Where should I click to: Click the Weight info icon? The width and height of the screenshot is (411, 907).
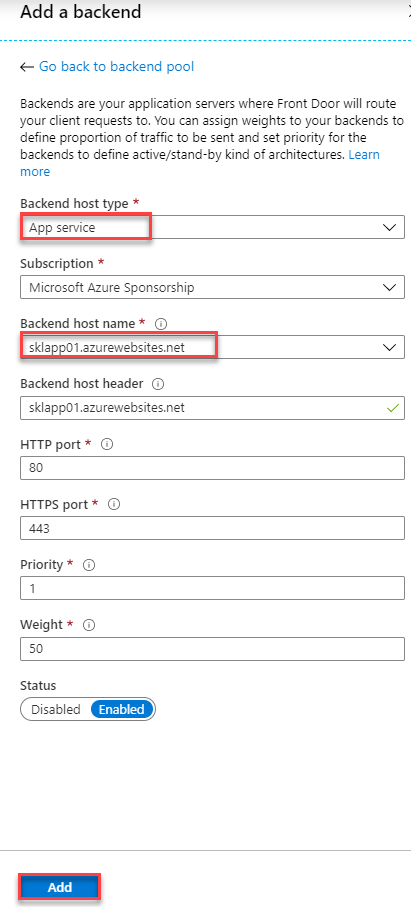point(89,625)
